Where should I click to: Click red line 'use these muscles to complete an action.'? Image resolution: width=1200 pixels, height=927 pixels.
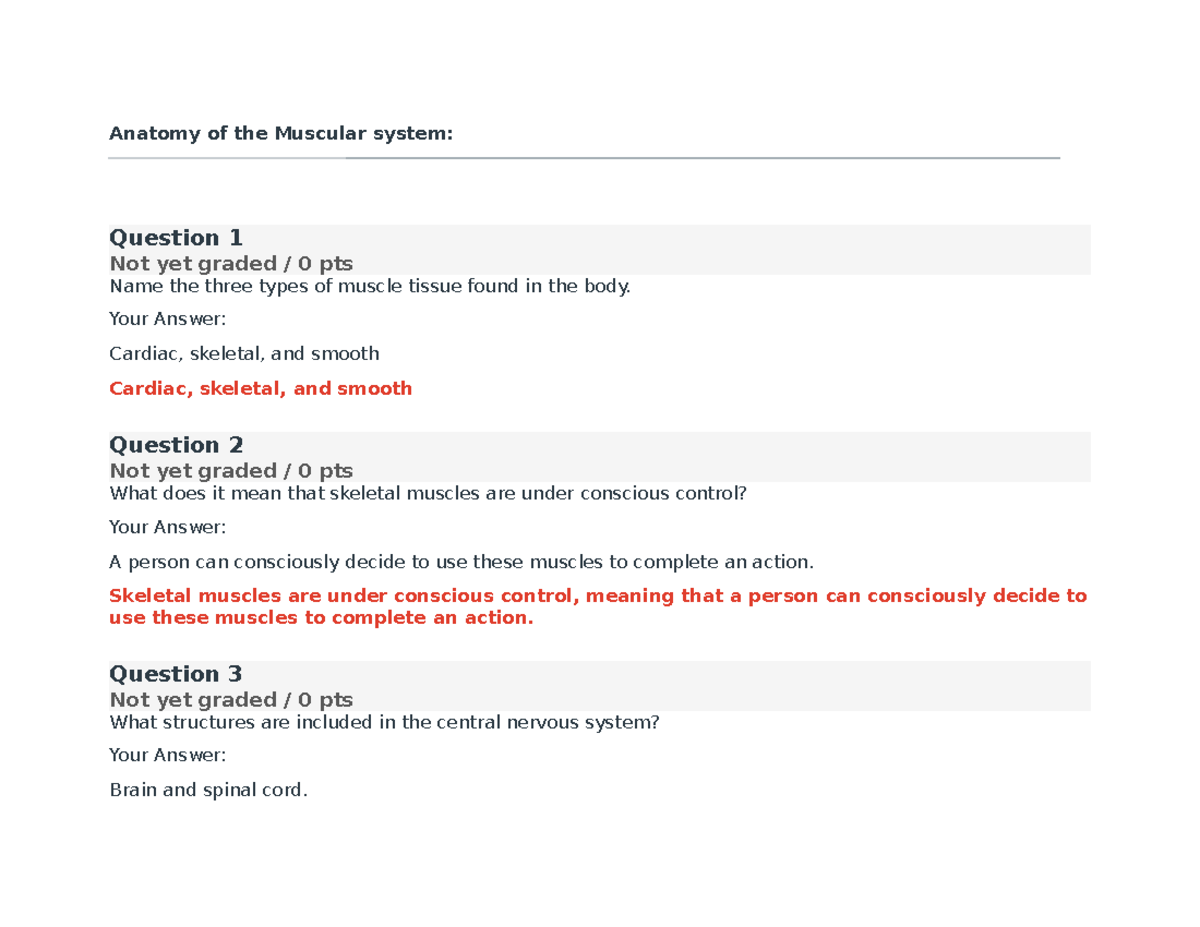(321, 618)
